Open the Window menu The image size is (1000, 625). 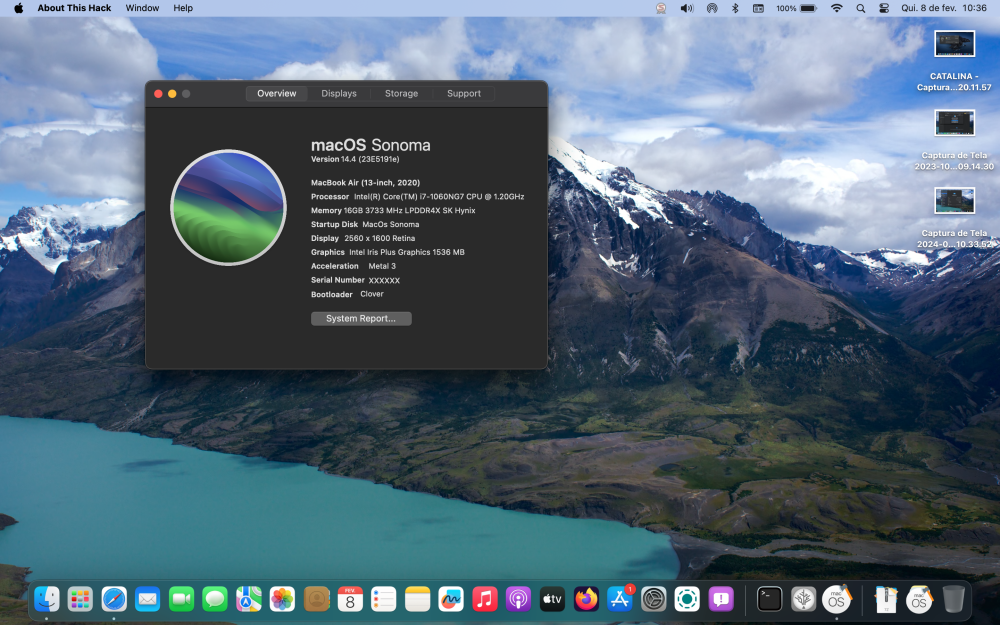(142, 8)
